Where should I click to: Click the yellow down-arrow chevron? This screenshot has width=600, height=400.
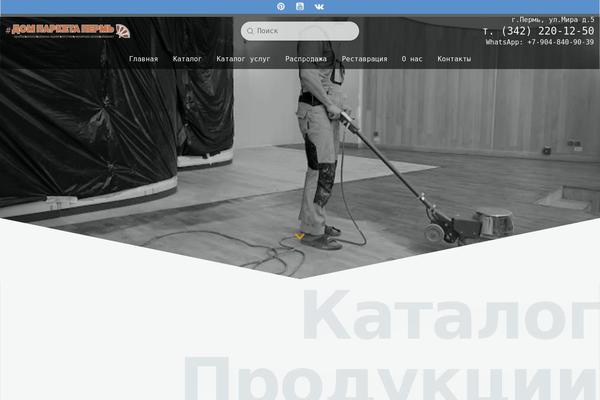300,236
